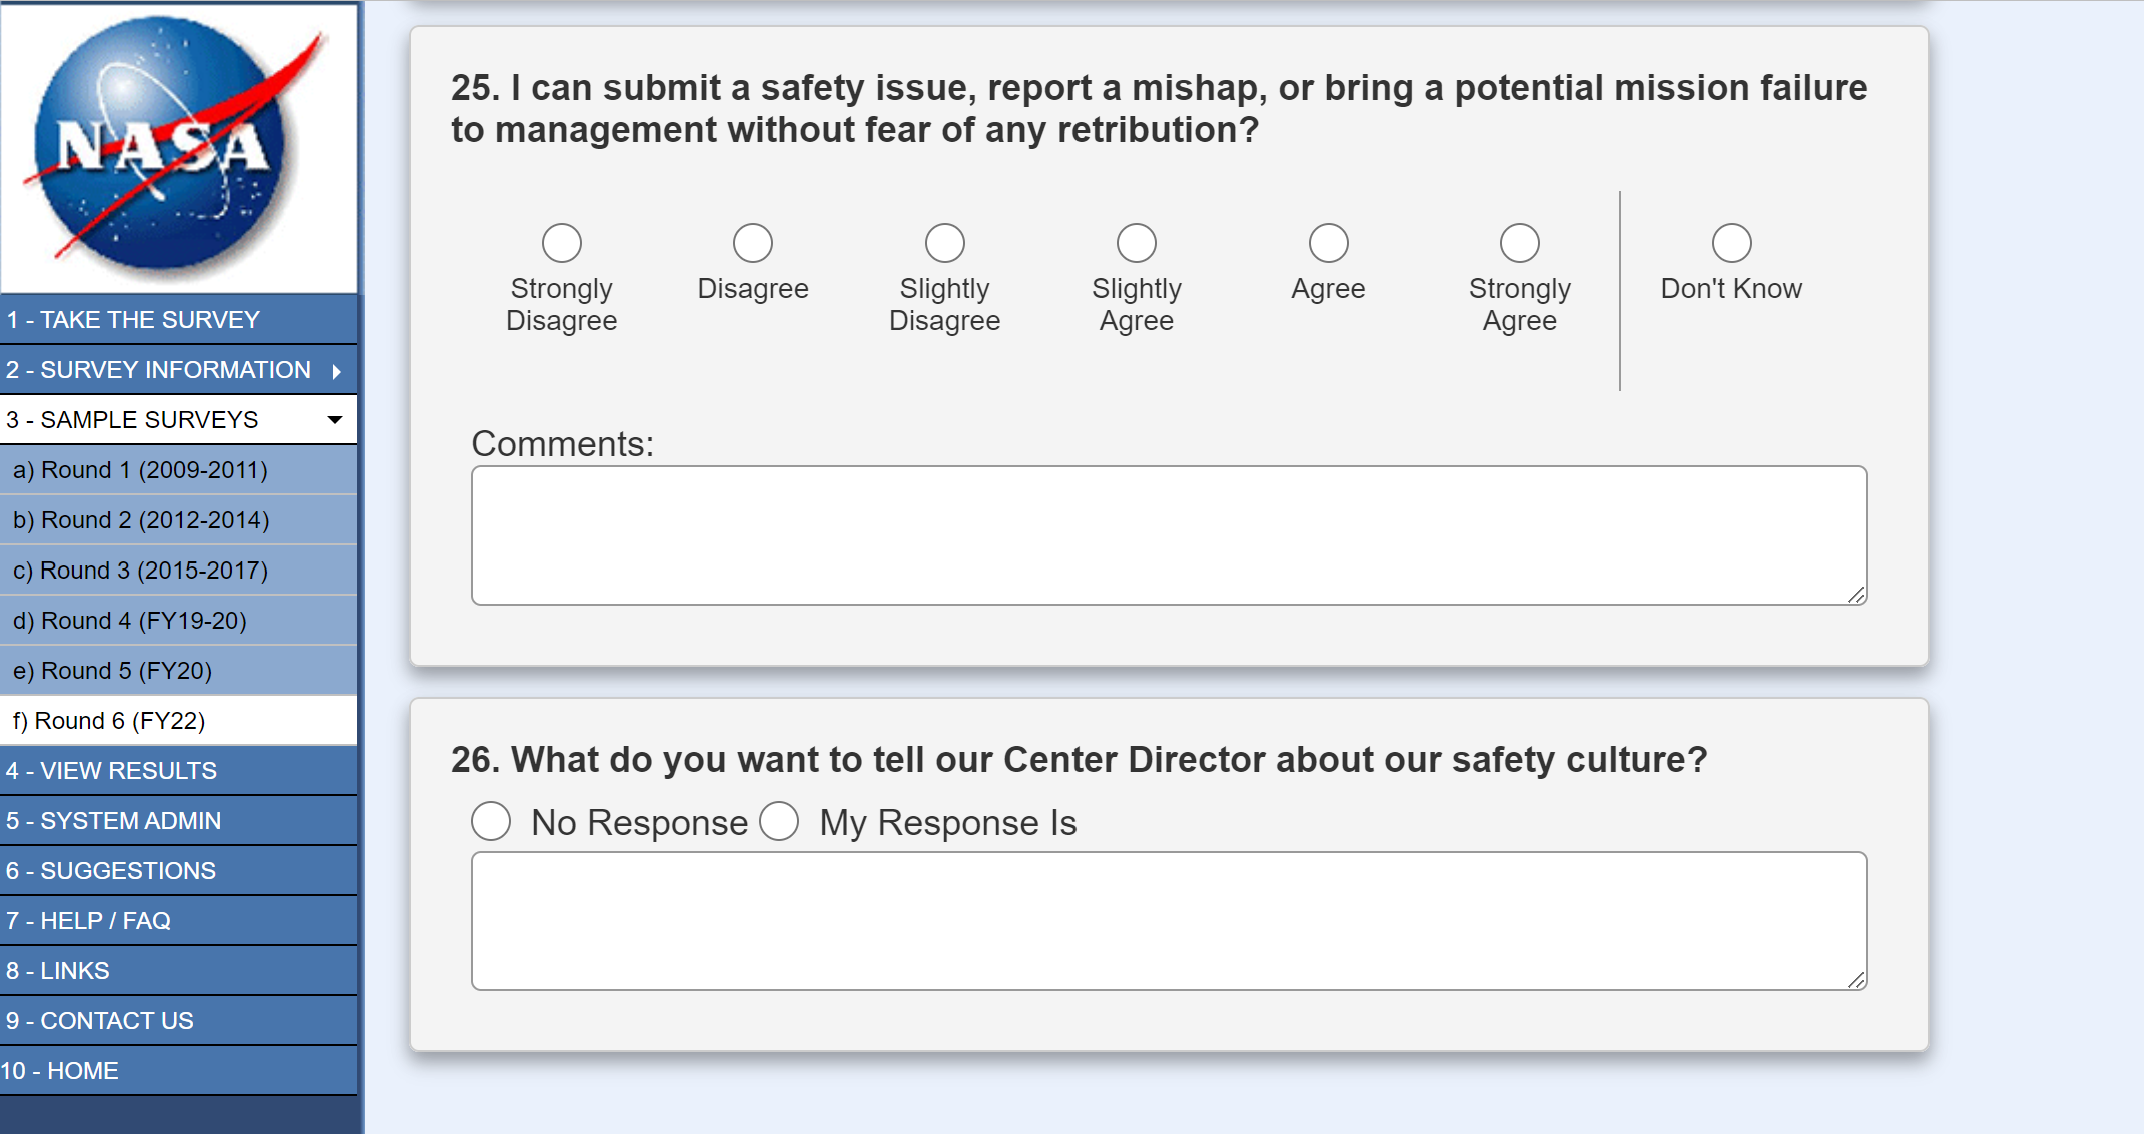Grab resize handle of Comments box
The image size is (2144, 1134).
(x=1856, y=595)
